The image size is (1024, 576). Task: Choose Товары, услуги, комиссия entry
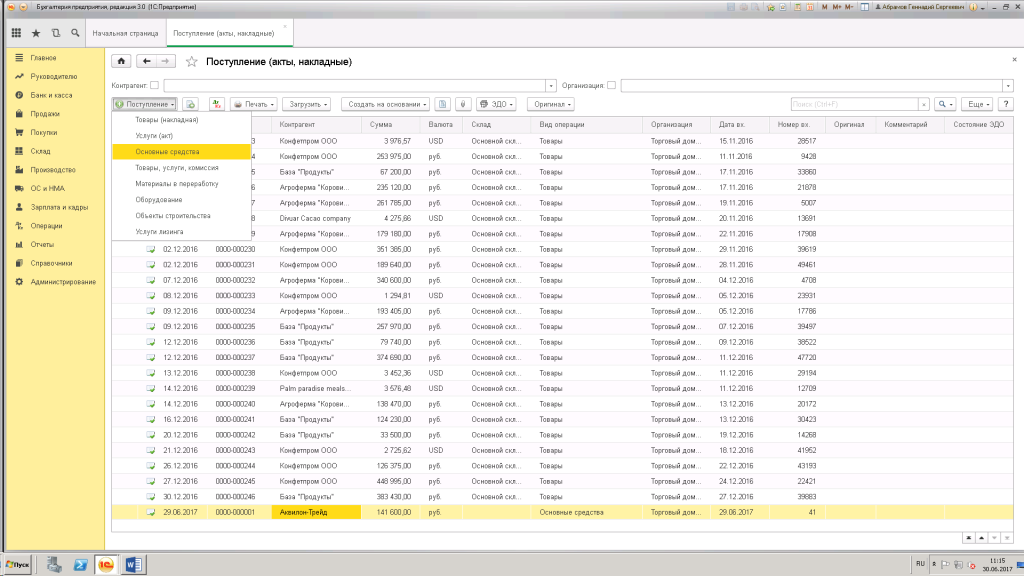coord(182,168)
